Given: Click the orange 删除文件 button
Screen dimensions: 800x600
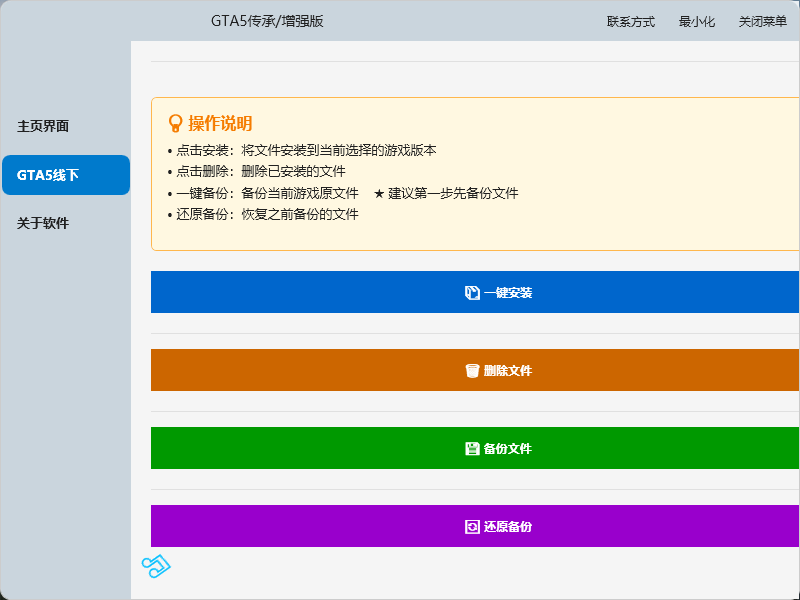Looking at the screenshot, I should pos(475,370).
